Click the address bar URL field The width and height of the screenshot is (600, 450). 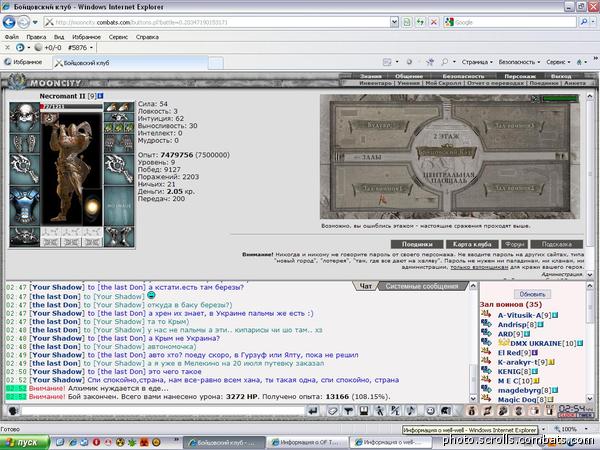point(218,22)
